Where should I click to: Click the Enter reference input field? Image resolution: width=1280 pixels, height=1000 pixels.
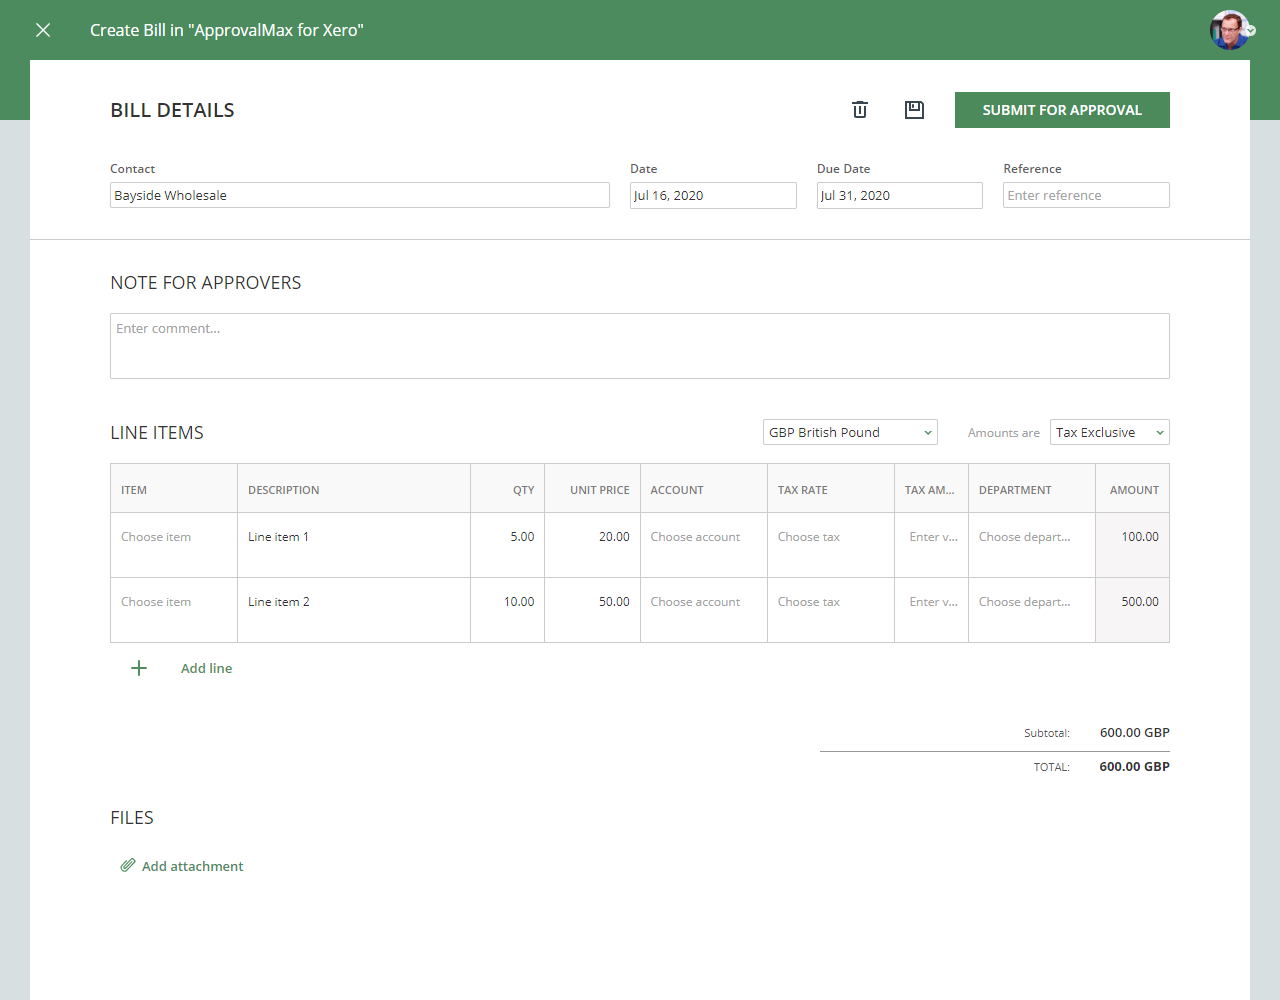pos(1086,195)
